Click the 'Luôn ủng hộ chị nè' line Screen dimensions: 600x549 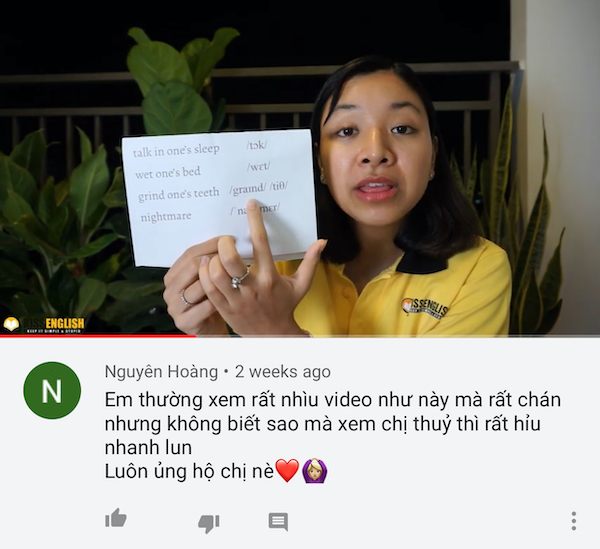189,471
